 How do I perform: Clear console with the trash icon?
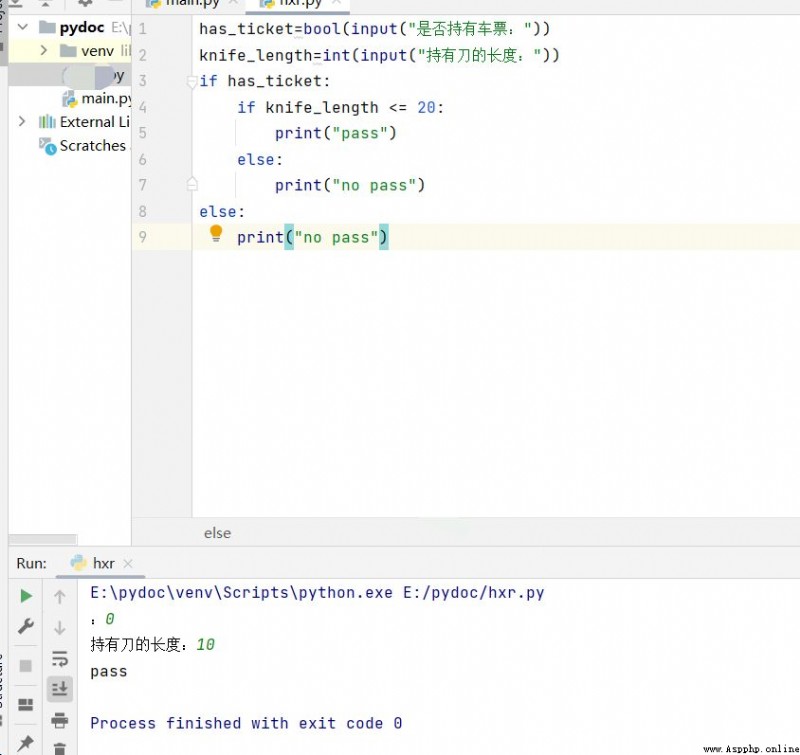[60, 748]
